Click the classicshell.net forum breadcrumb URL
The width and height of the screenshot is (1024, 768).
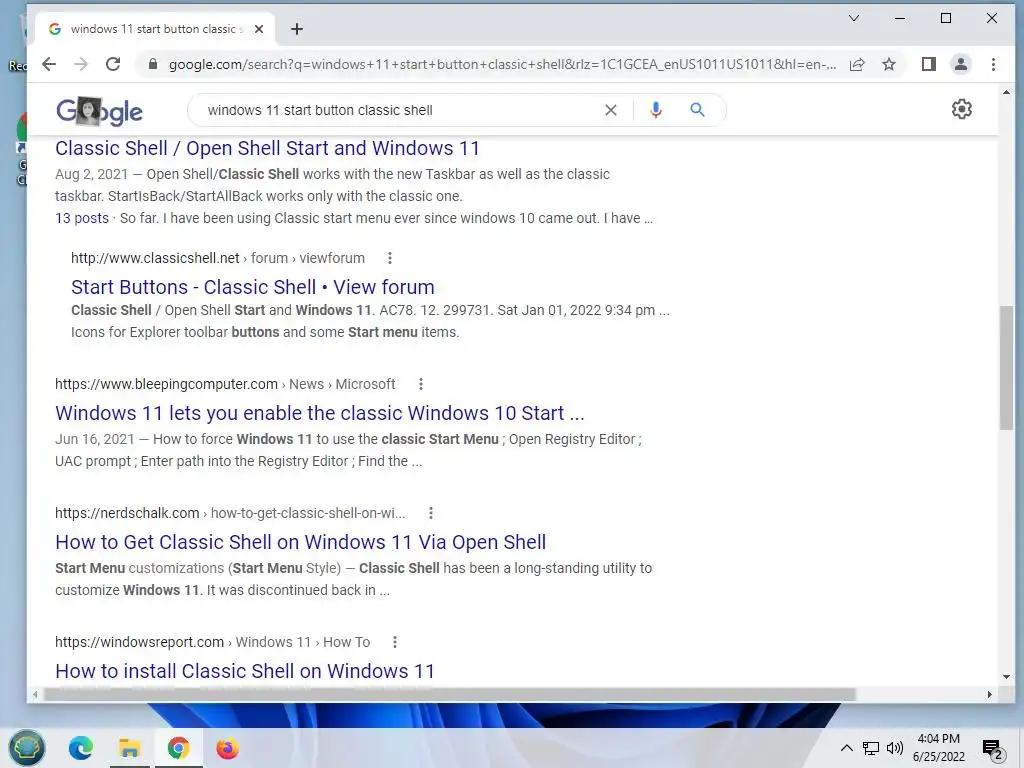click(217, 258)
